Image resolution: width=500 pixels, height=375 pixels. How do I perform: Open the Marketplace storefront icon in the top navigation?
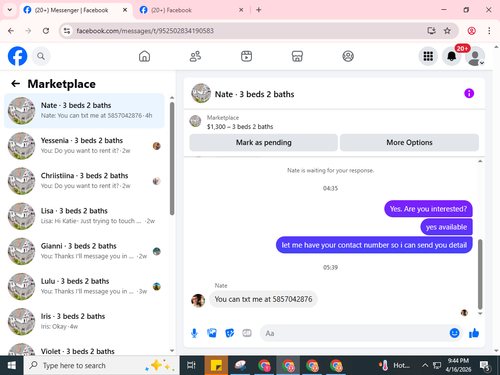click(297, 56)
